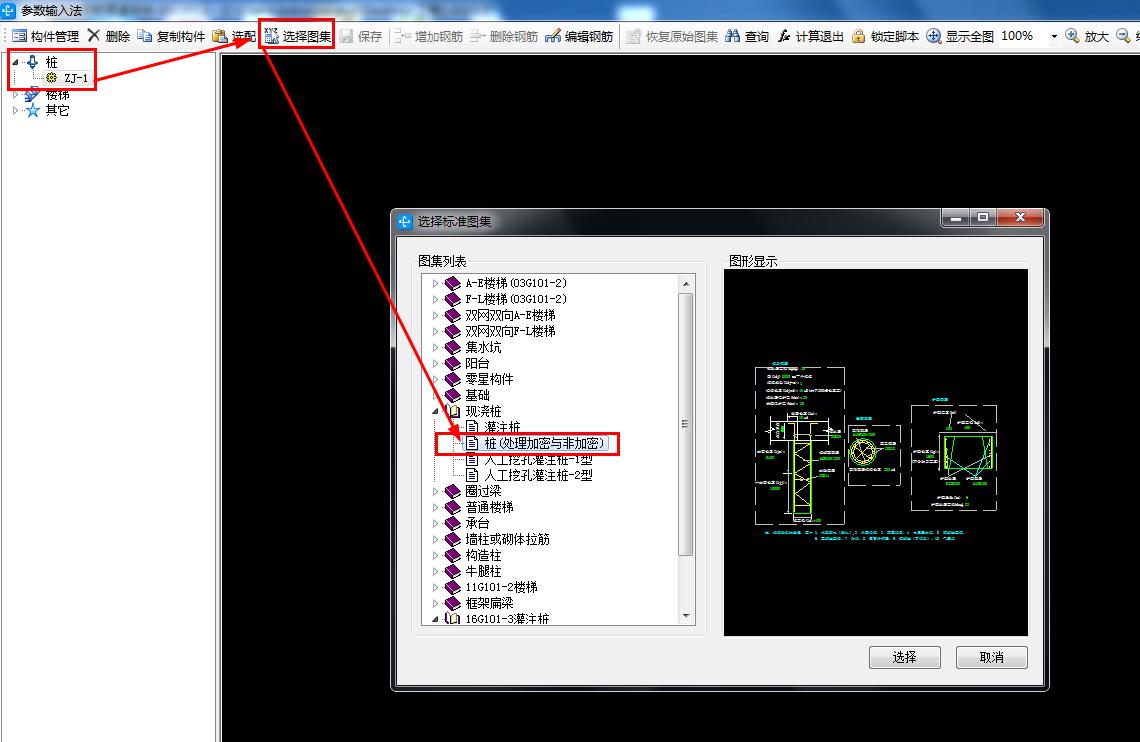Click the 放大 zoom in tool
Image resolution: width=1140 pixels, height=742 pixels.
1087,36
